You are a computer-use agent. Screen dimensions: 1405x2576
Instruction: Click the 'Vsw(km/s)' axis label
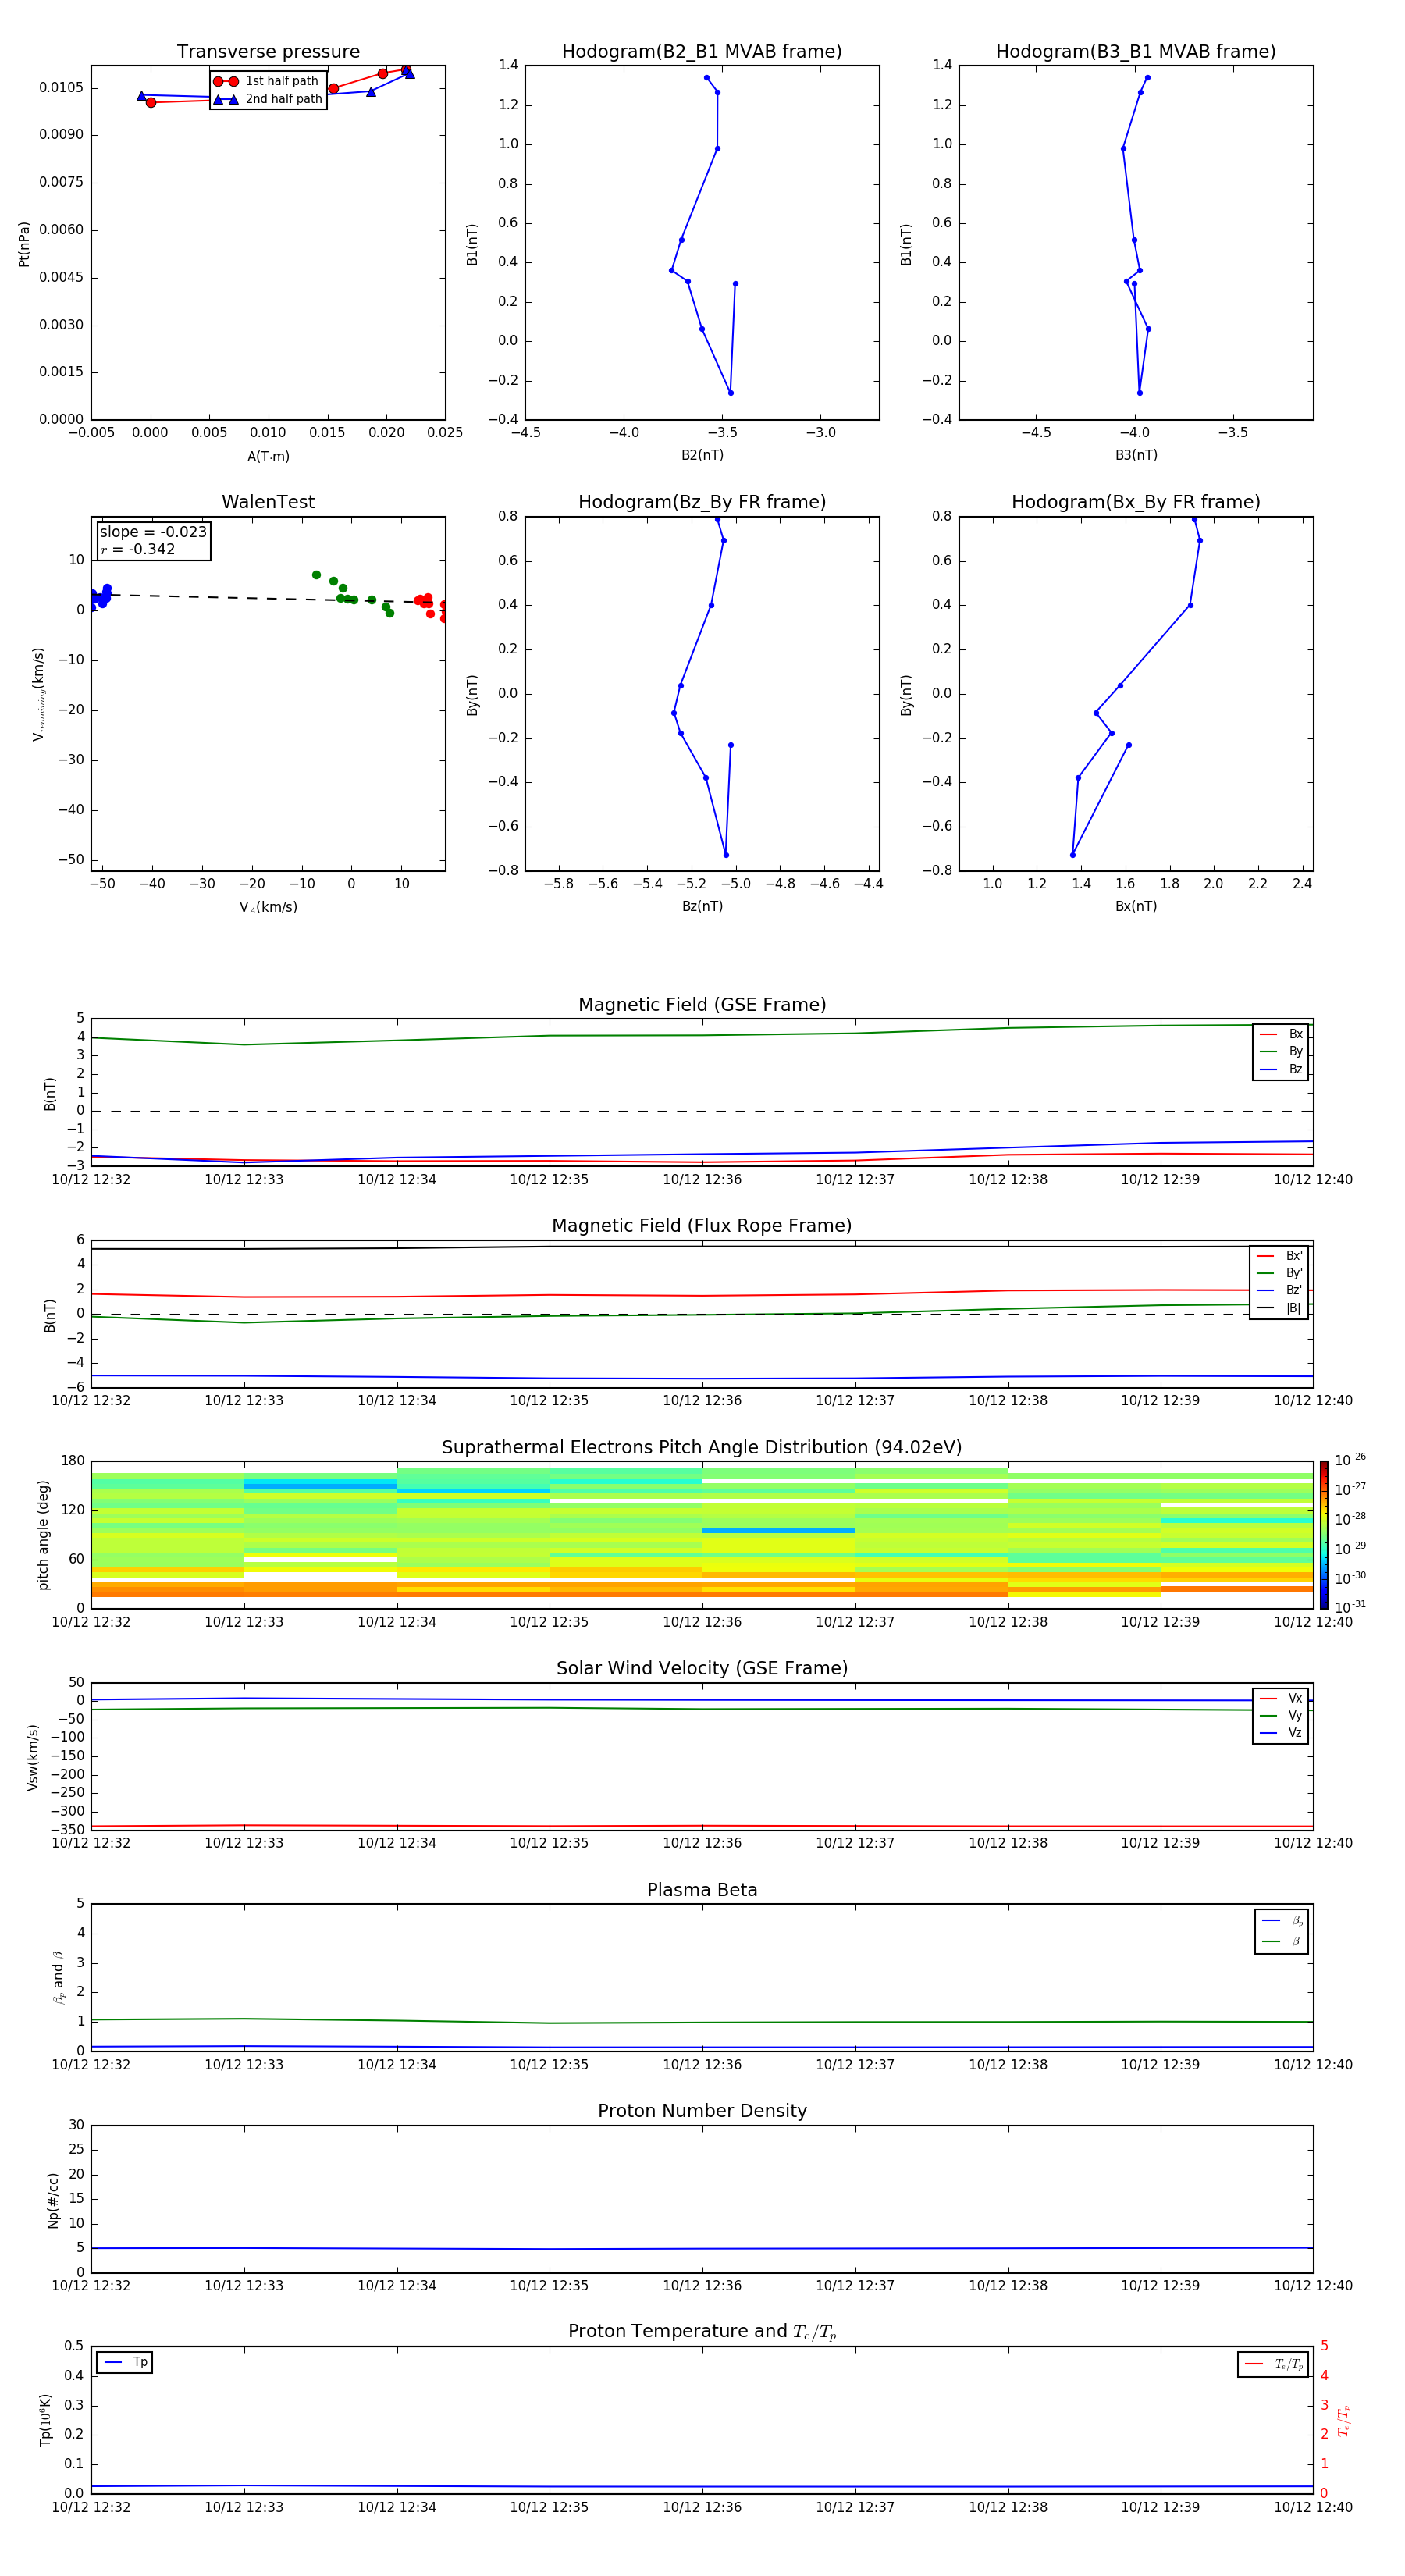(x=33, y=1757)
